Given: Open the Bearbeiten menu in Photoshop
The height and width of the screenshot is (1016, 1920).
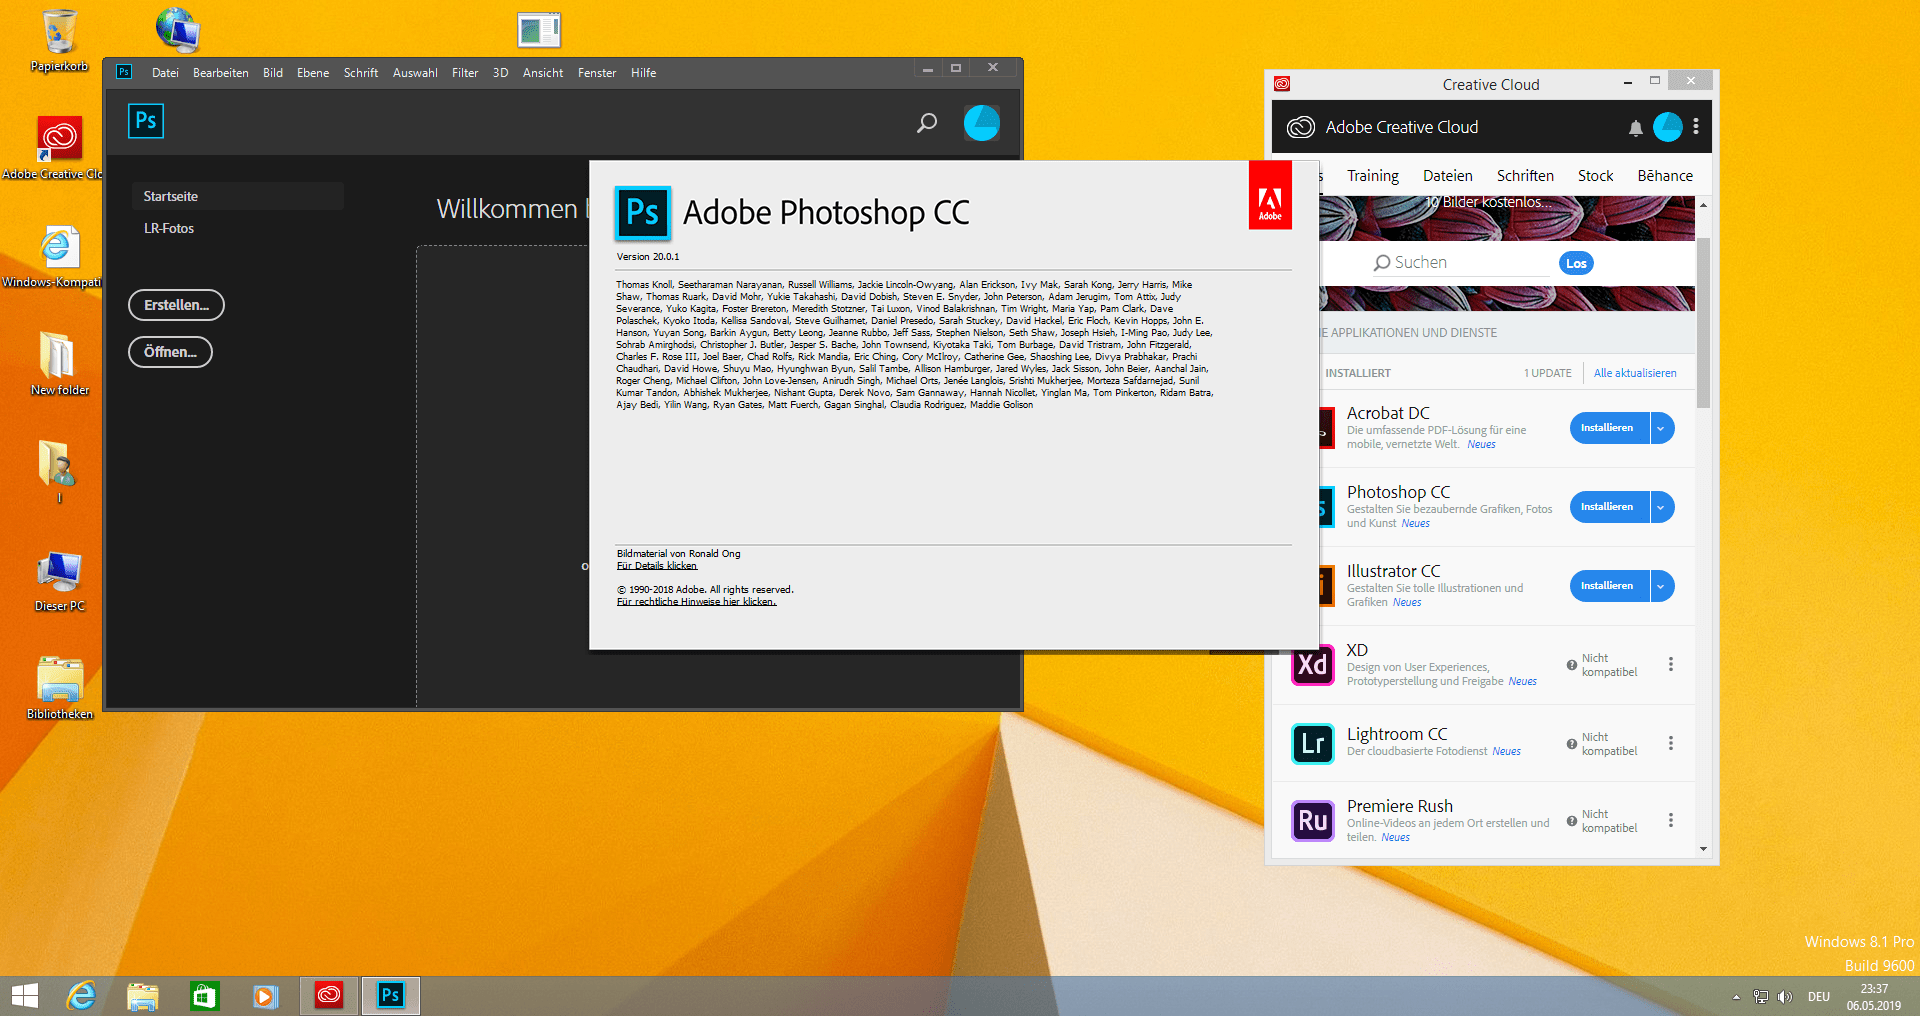Looking at the screenshot, I should coord(221,73).
